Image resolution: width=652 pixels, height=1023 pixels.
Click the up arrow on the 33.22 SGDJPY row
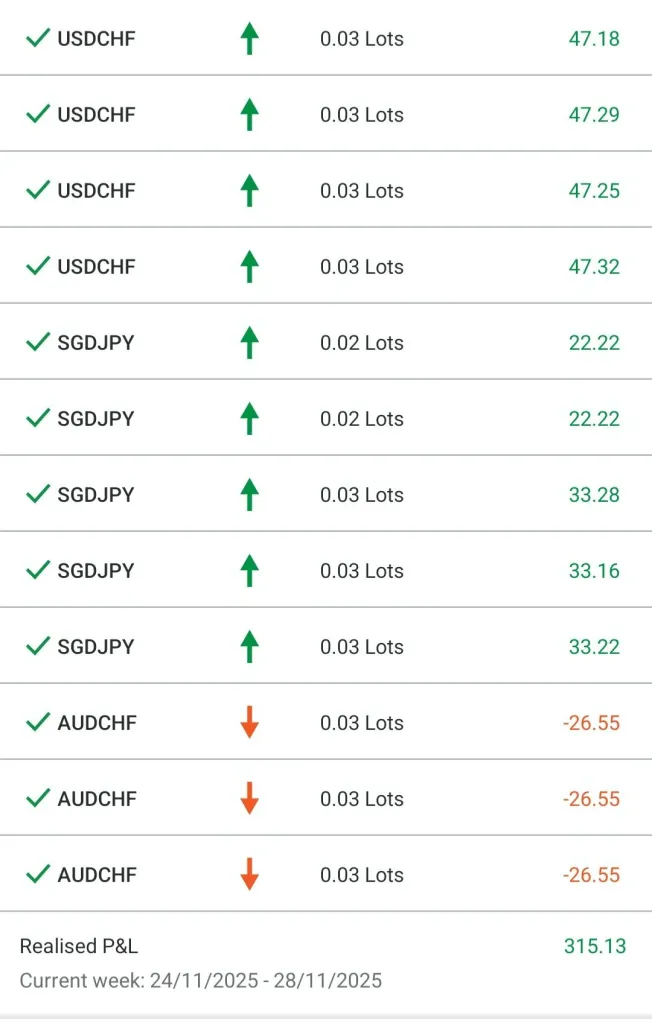point(250,647)
